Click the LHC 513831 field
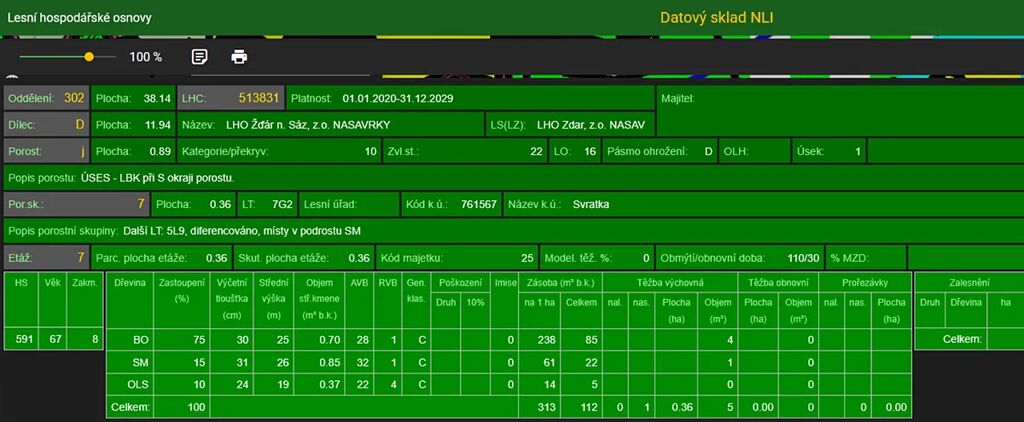 (x=230, y=99)
